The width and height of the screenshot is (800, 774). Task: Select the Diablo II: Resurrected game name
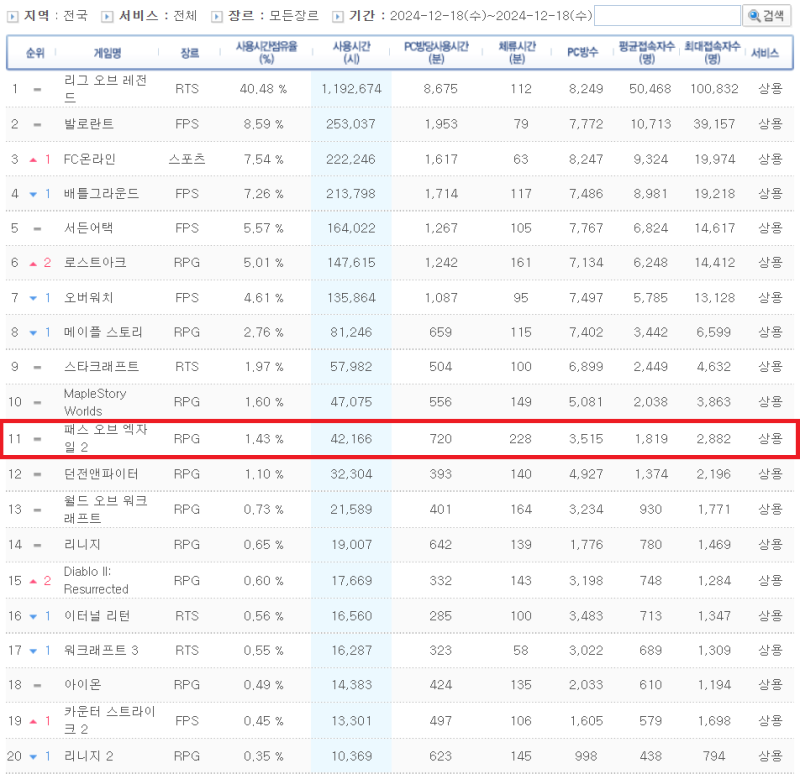96,580
